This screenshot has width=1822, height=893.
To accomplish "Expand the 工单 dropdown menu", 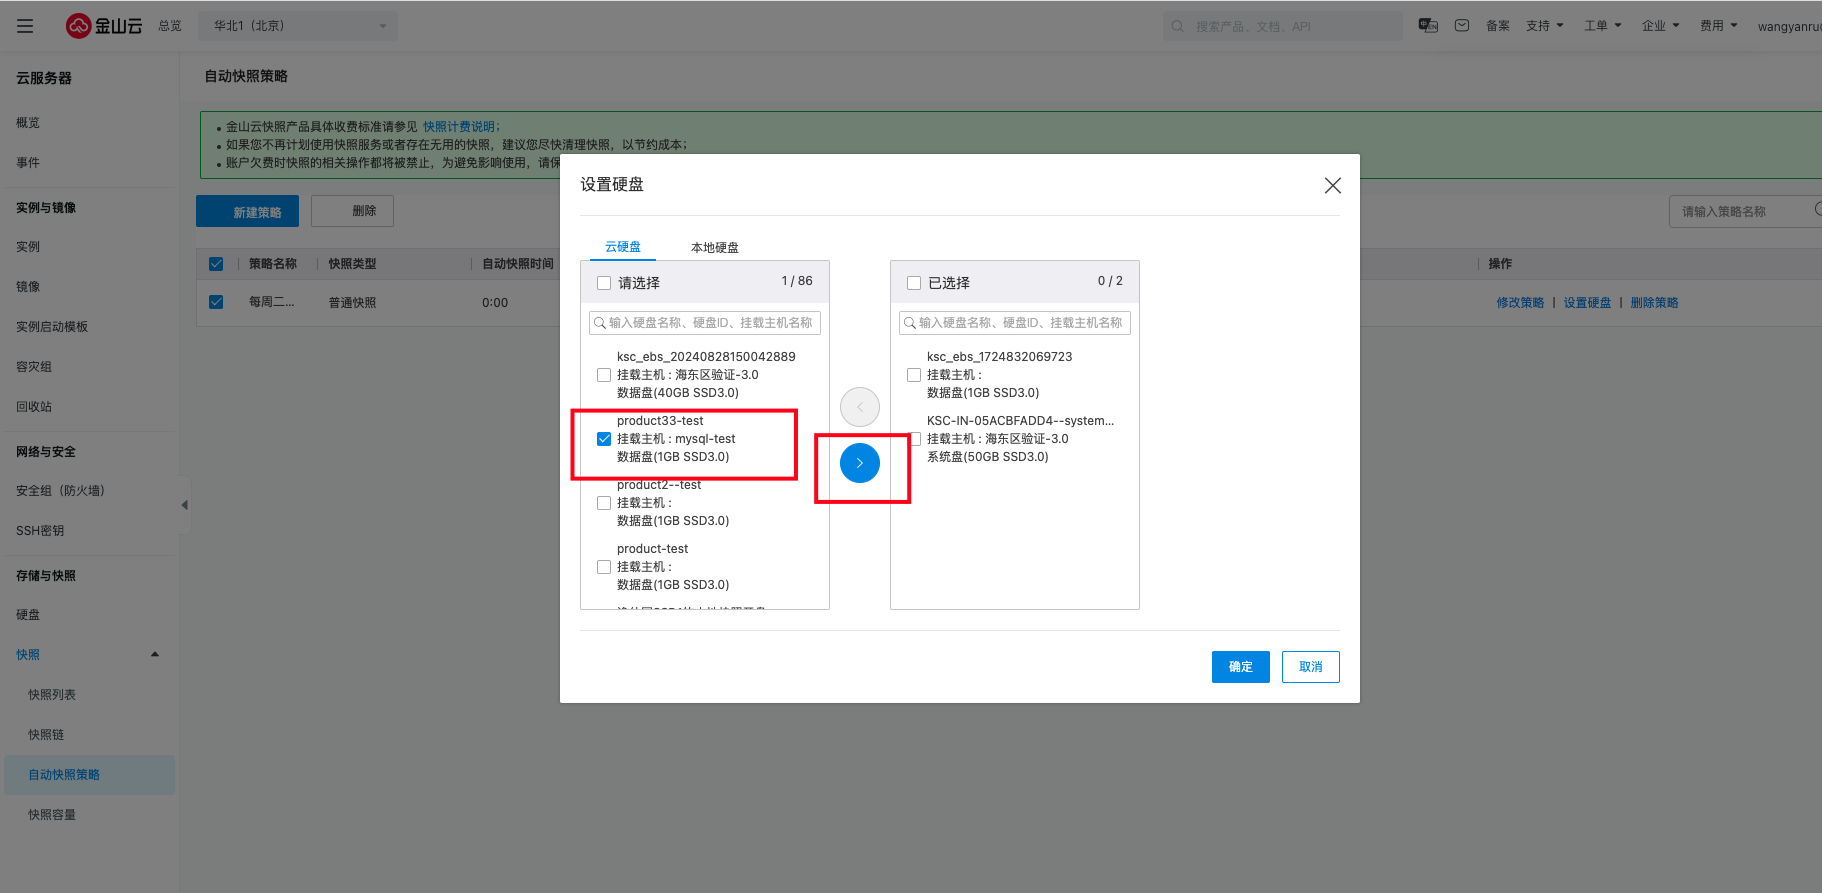I will tap(1602, 26).
